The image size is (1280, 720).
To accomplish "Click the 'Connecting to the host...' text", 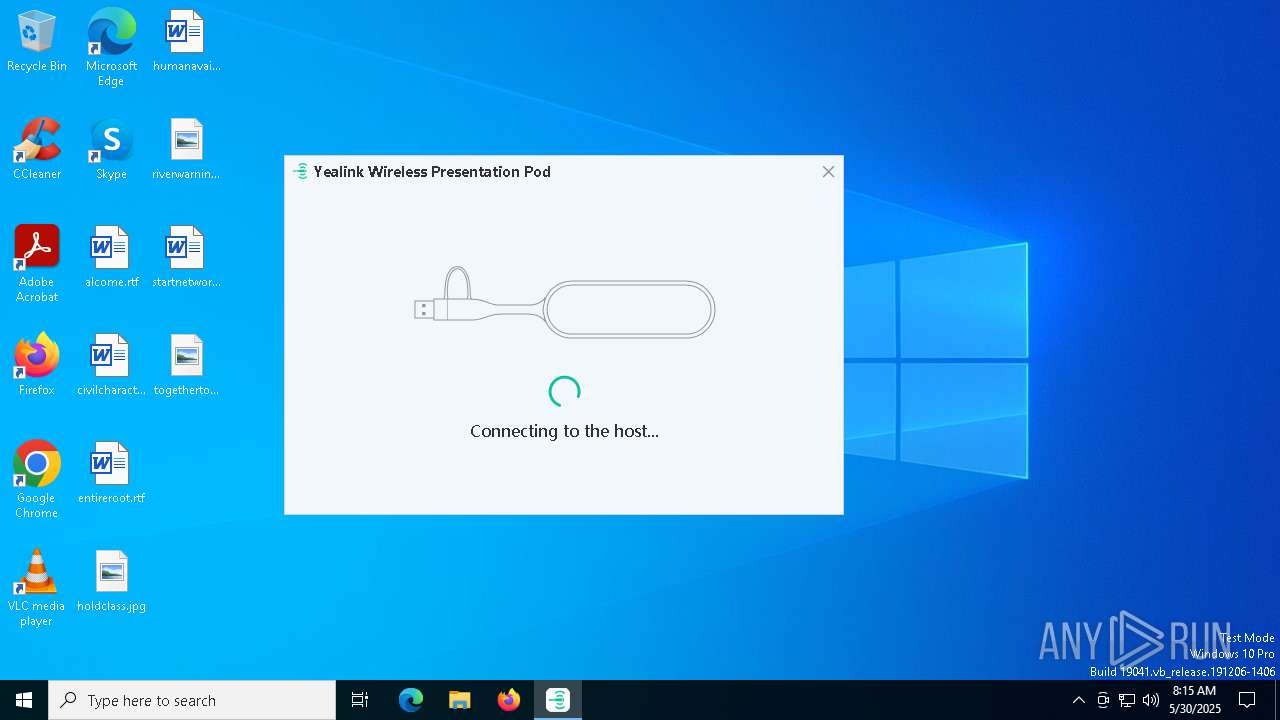I will click(x=564, y=431).
